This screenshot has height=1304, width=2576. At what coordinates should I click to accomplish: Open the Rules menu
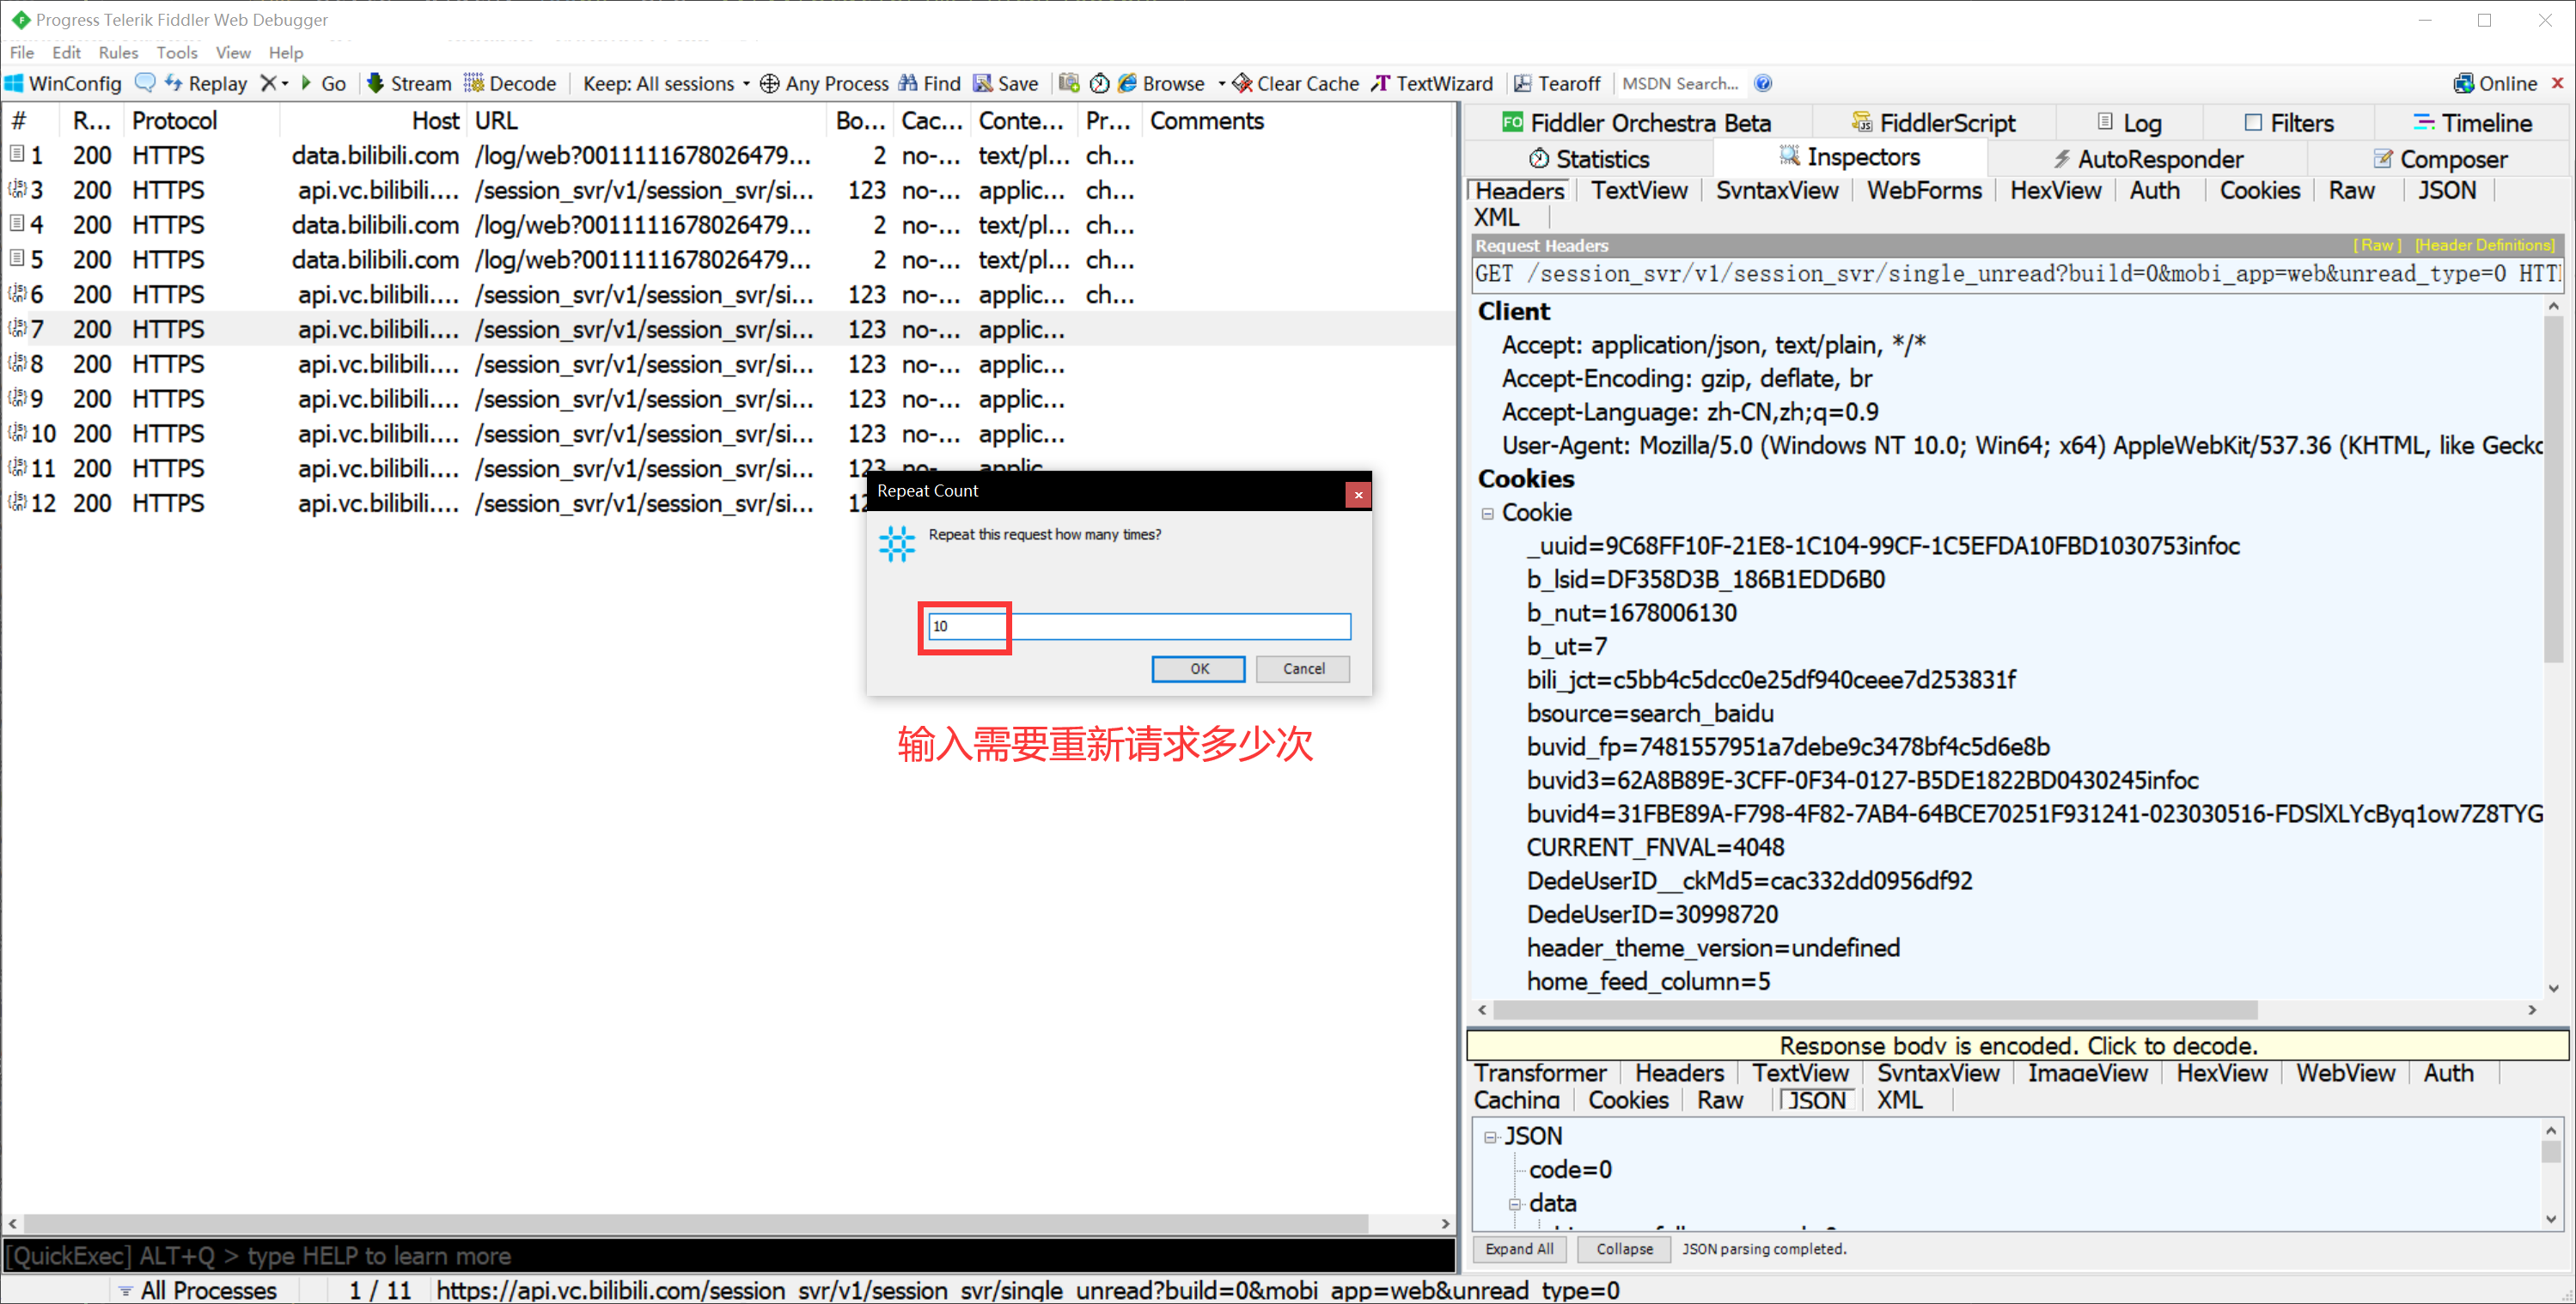(x=118, y=52)
